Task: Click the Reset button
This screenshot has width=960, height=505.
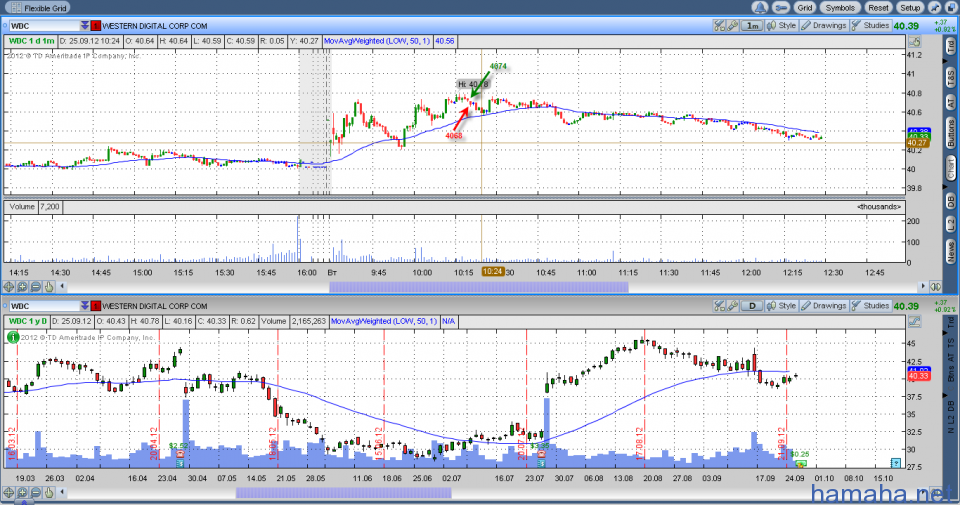Action: (878, 8)
